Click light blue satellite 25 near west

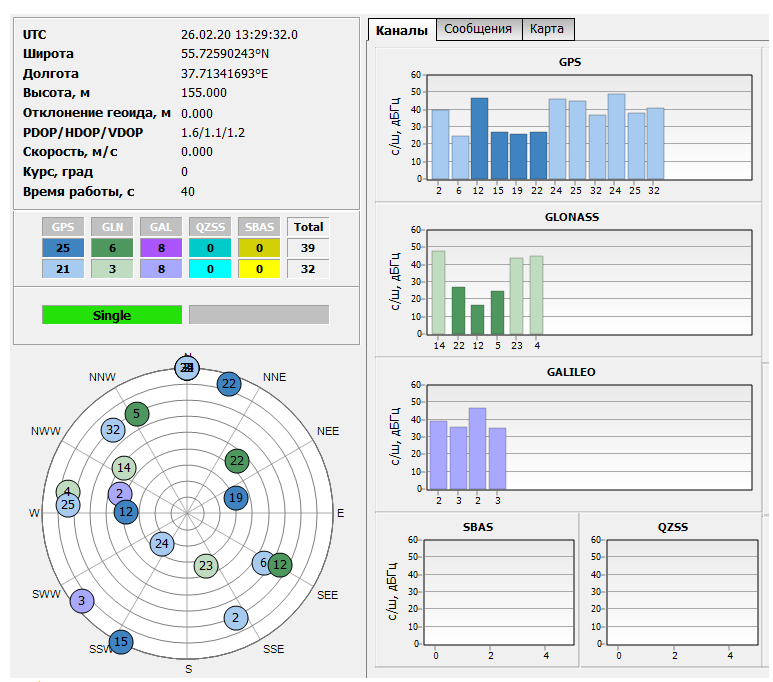(x=68, y=505)
